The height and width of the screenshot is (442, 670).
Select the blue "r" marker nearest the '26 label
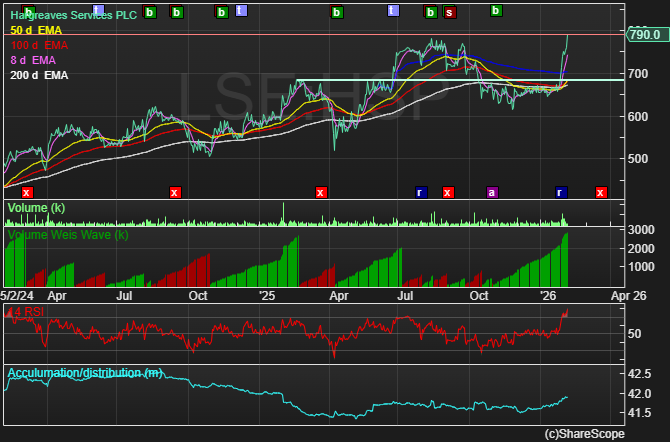[561, 192]
